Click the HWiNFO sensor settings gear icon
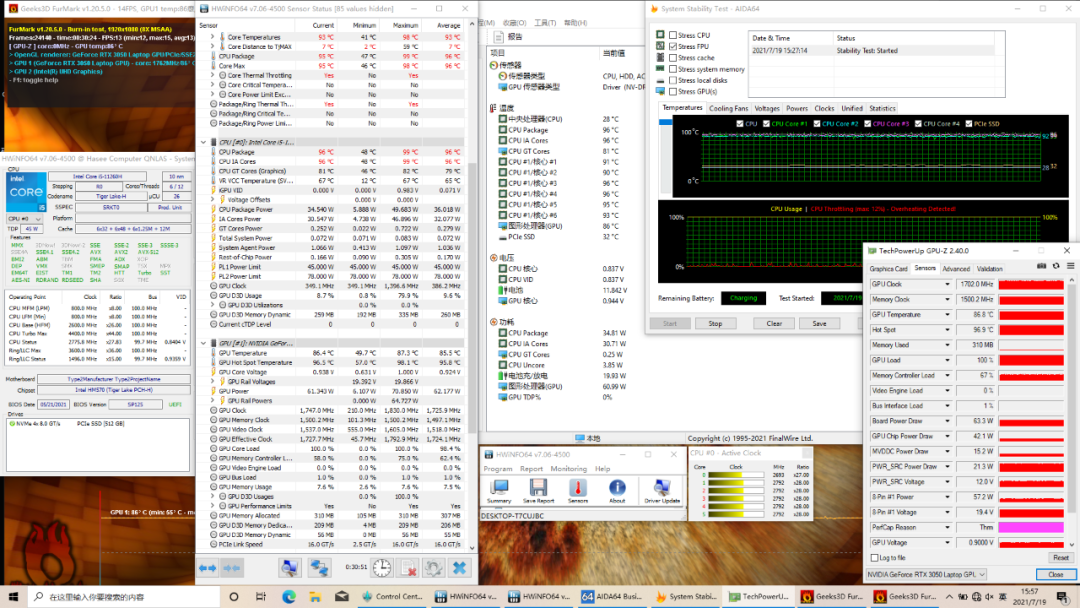1080x608 pixels. [433, 567]
